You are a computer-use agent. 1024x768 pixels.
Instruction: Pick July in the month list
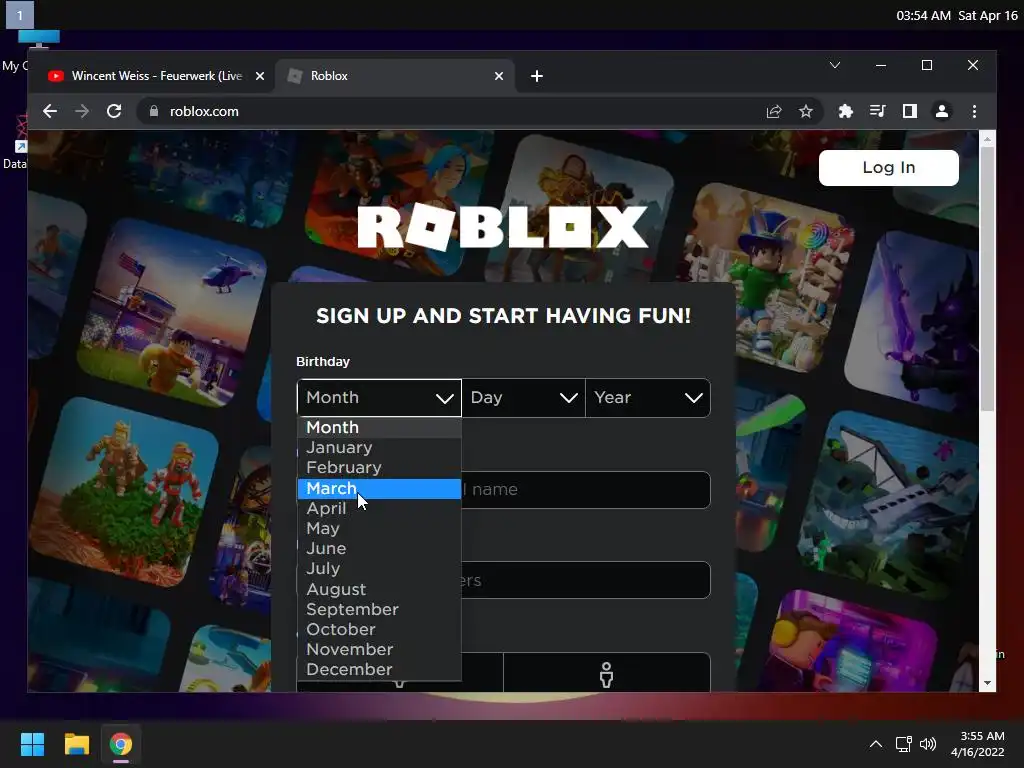click(x=379, y=569)
